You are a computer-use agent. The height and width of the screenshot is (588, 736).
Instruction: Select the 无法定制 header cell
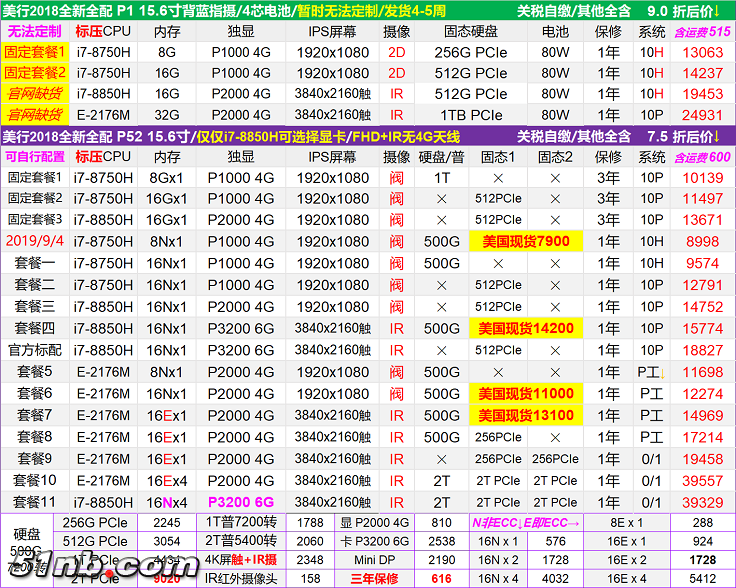[x=35, y=31]
